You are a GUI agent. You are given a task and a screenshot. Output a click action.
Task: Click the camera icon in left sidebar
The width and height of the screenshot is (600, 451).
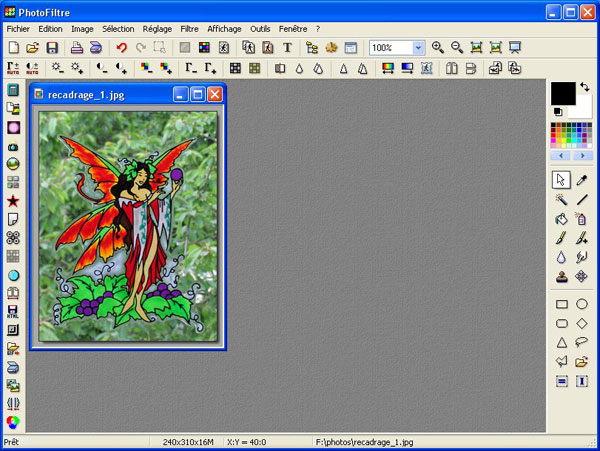(13, 147)
